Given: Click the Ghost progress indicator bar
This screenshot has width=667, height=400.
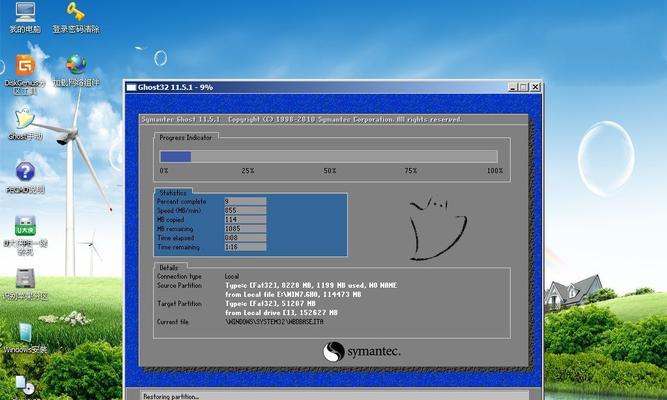Looking at the screenshot, I should click(328, 157).
